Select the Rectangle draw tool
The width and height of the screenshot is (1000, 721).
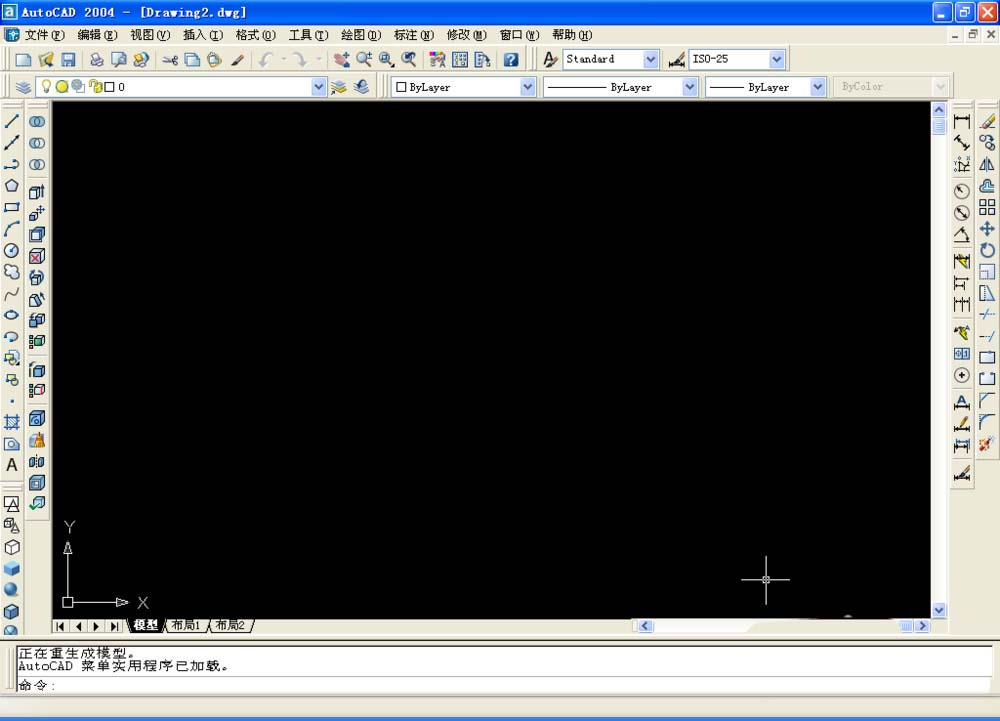(x=11, y=208)
